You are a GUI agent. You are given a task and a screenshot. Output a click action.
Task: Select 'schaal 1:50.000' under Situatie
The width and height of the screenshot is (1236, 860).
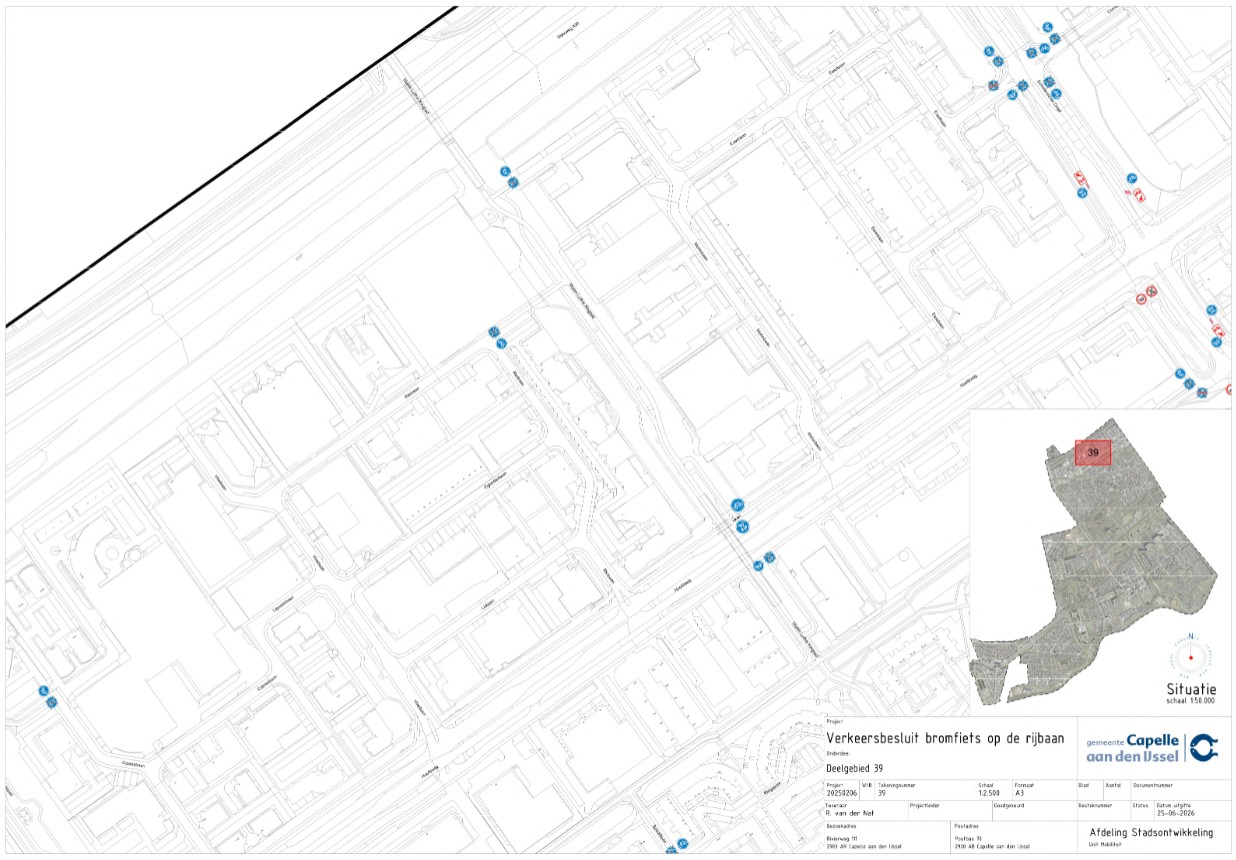pyautogui.click(x=1191, y=701)
